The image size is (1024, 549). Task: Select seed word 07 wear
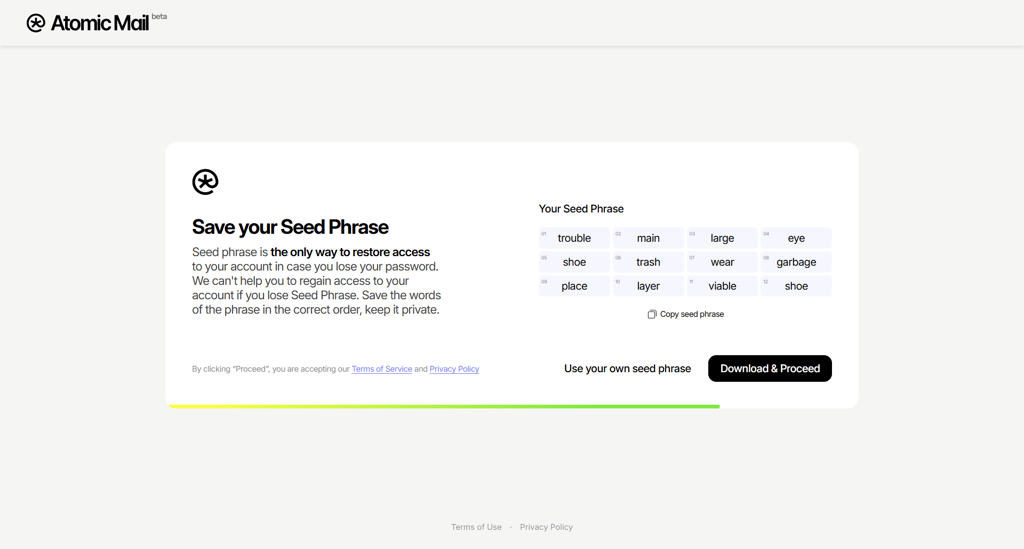(x=722, y=262)
